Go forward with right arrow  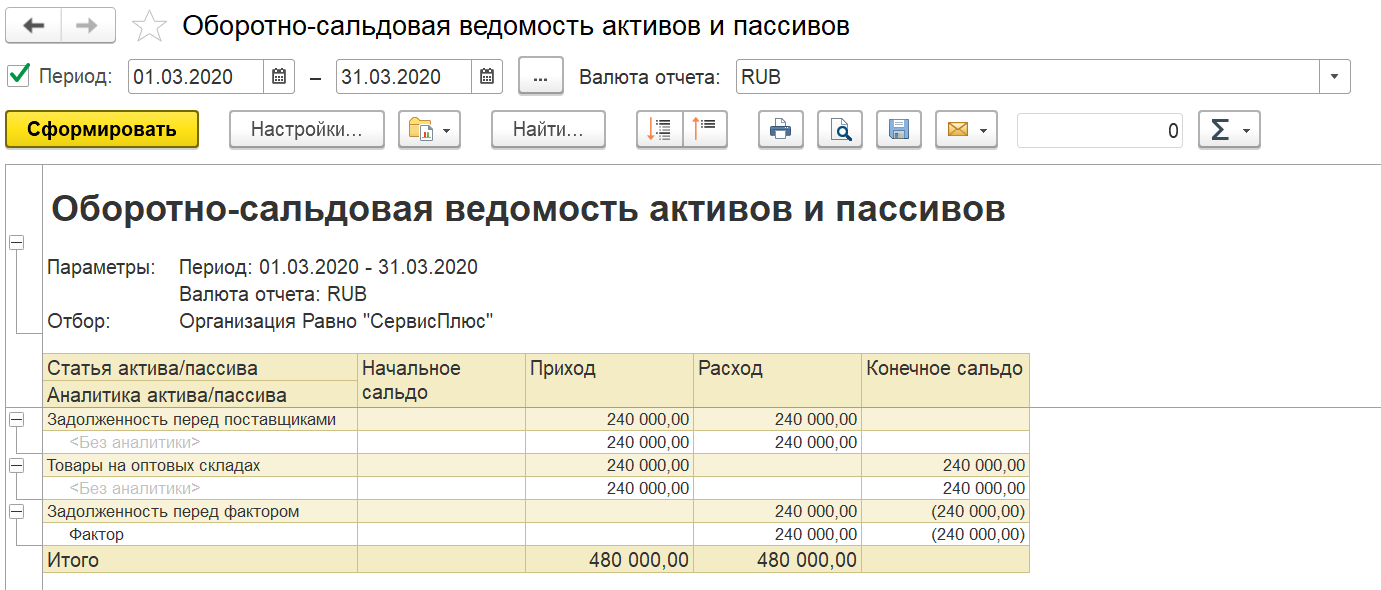87,26
